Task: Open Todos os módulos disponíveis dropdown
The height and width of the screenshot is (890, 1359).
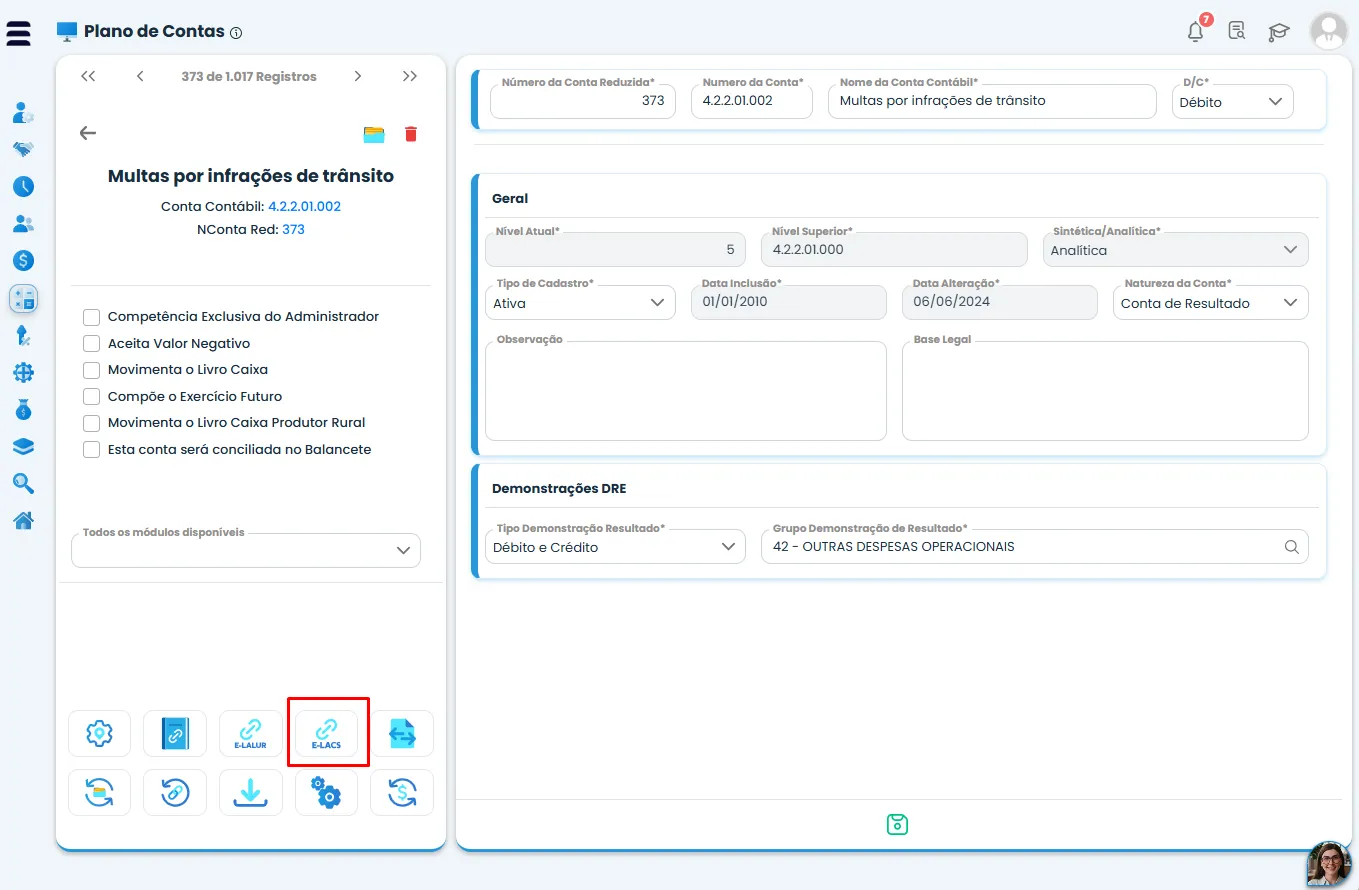Action: tap(246, 550)
